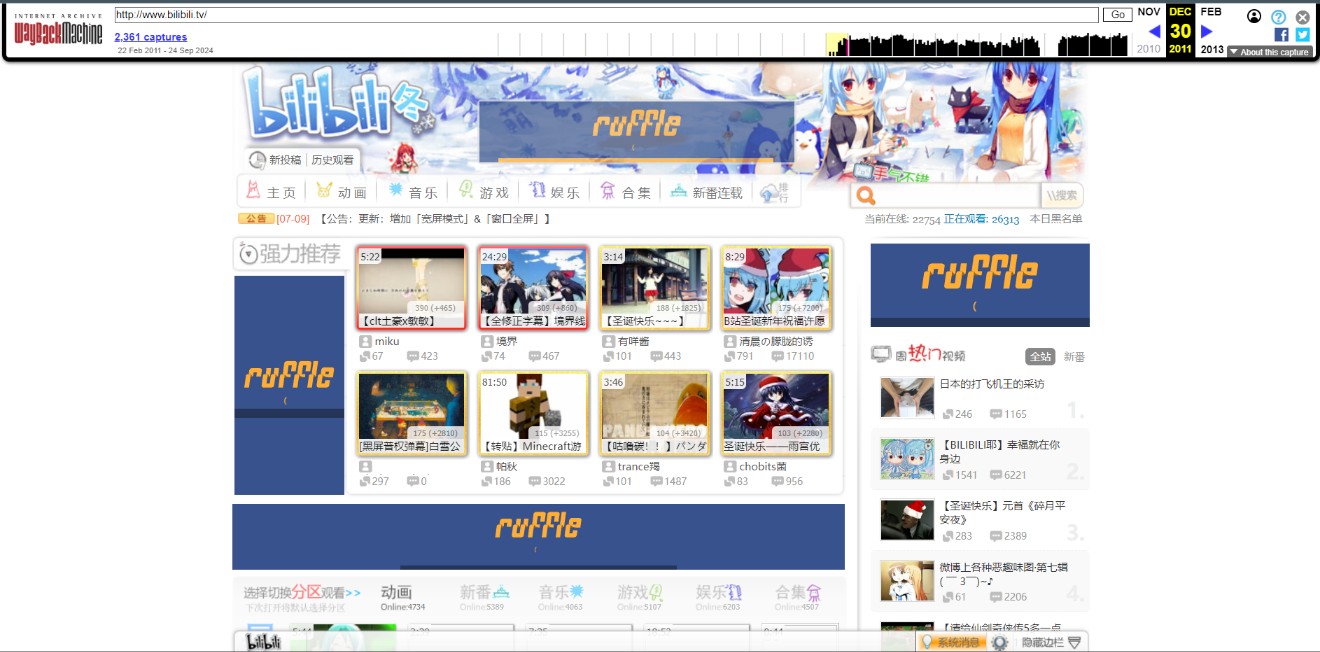Open the 黑屏弹幕 白雪公 video thumbnail
The width and height of the screenshot is (1320, 652).
[x=411, y=413]
